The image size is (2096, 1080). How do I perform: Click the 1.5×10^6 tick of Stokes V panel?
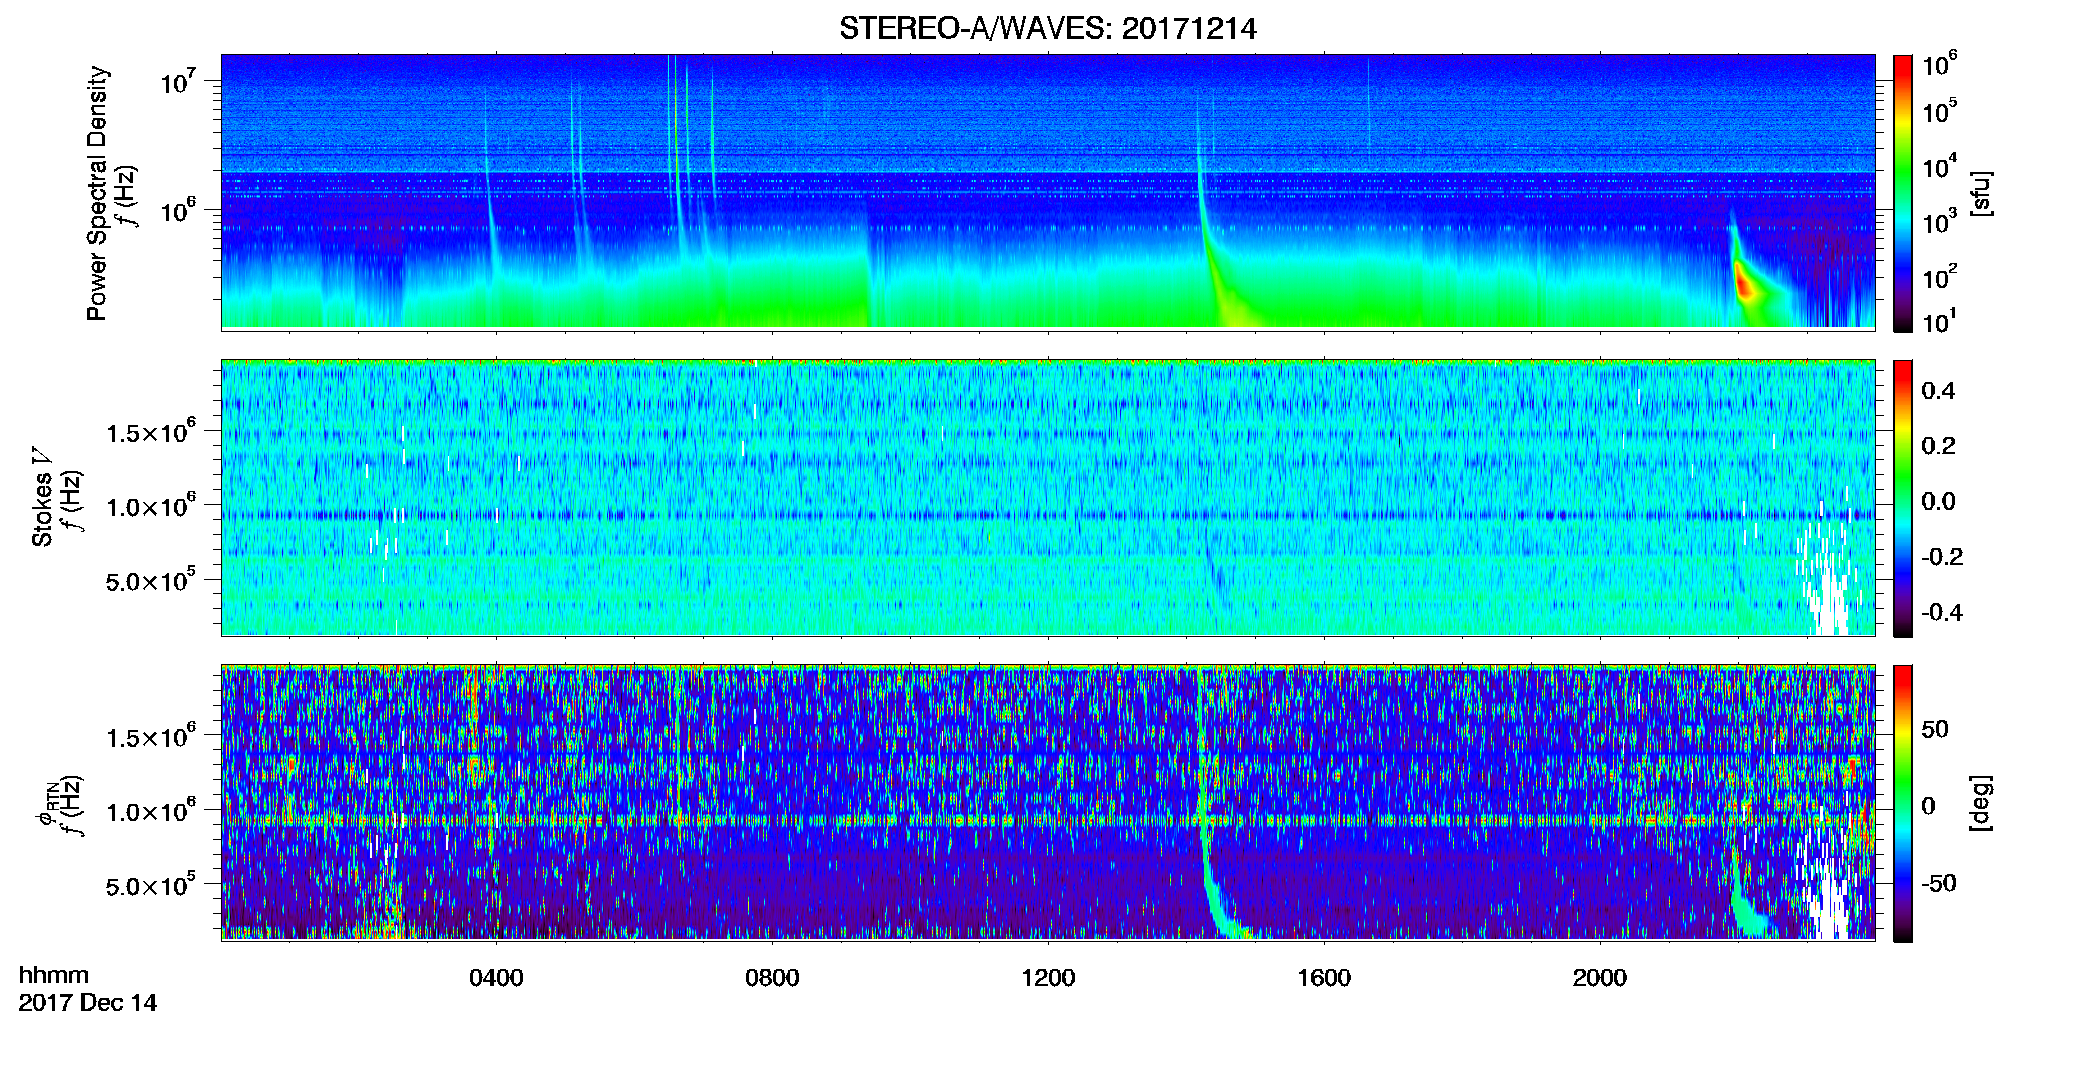[x=151, y=432]
